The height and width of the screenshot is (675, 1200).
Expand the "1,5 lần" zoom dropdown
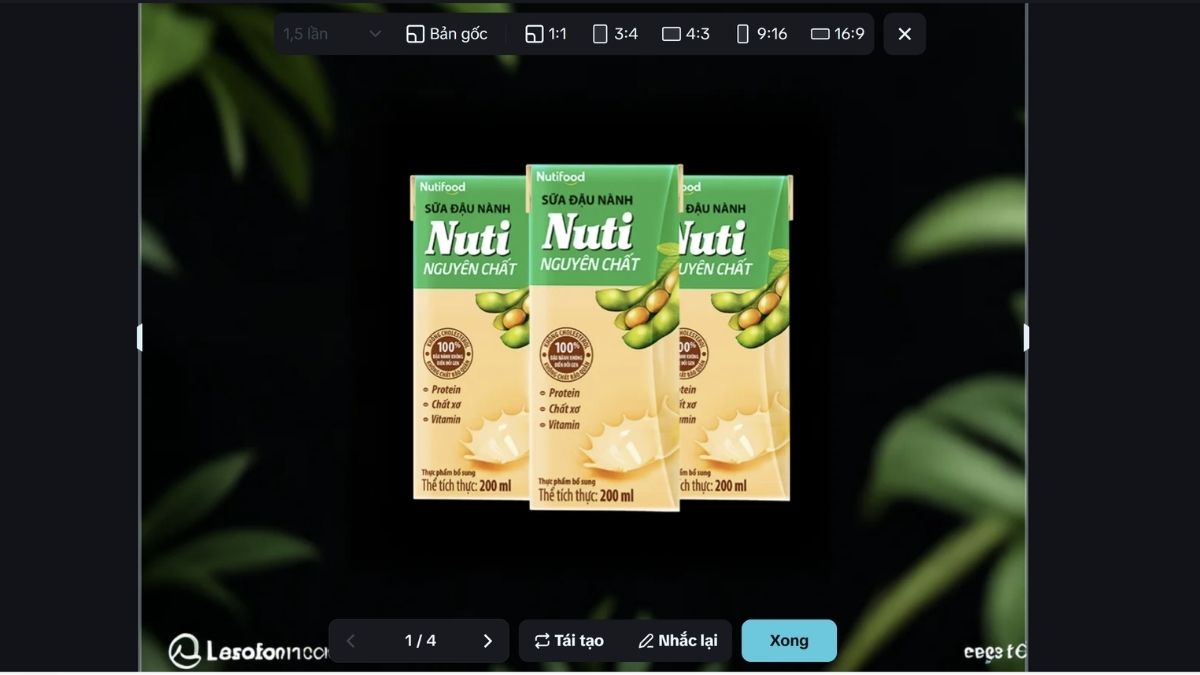pos(332,34)
